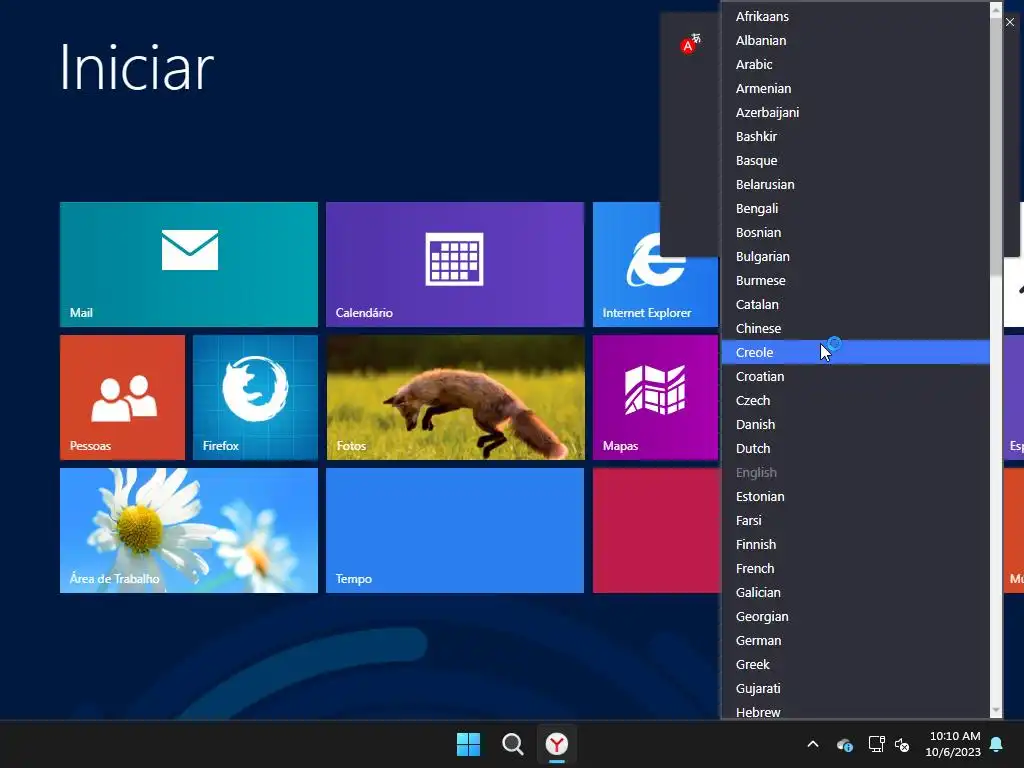
Task: Choose the Bosnian option
Action: coord(856,232)
